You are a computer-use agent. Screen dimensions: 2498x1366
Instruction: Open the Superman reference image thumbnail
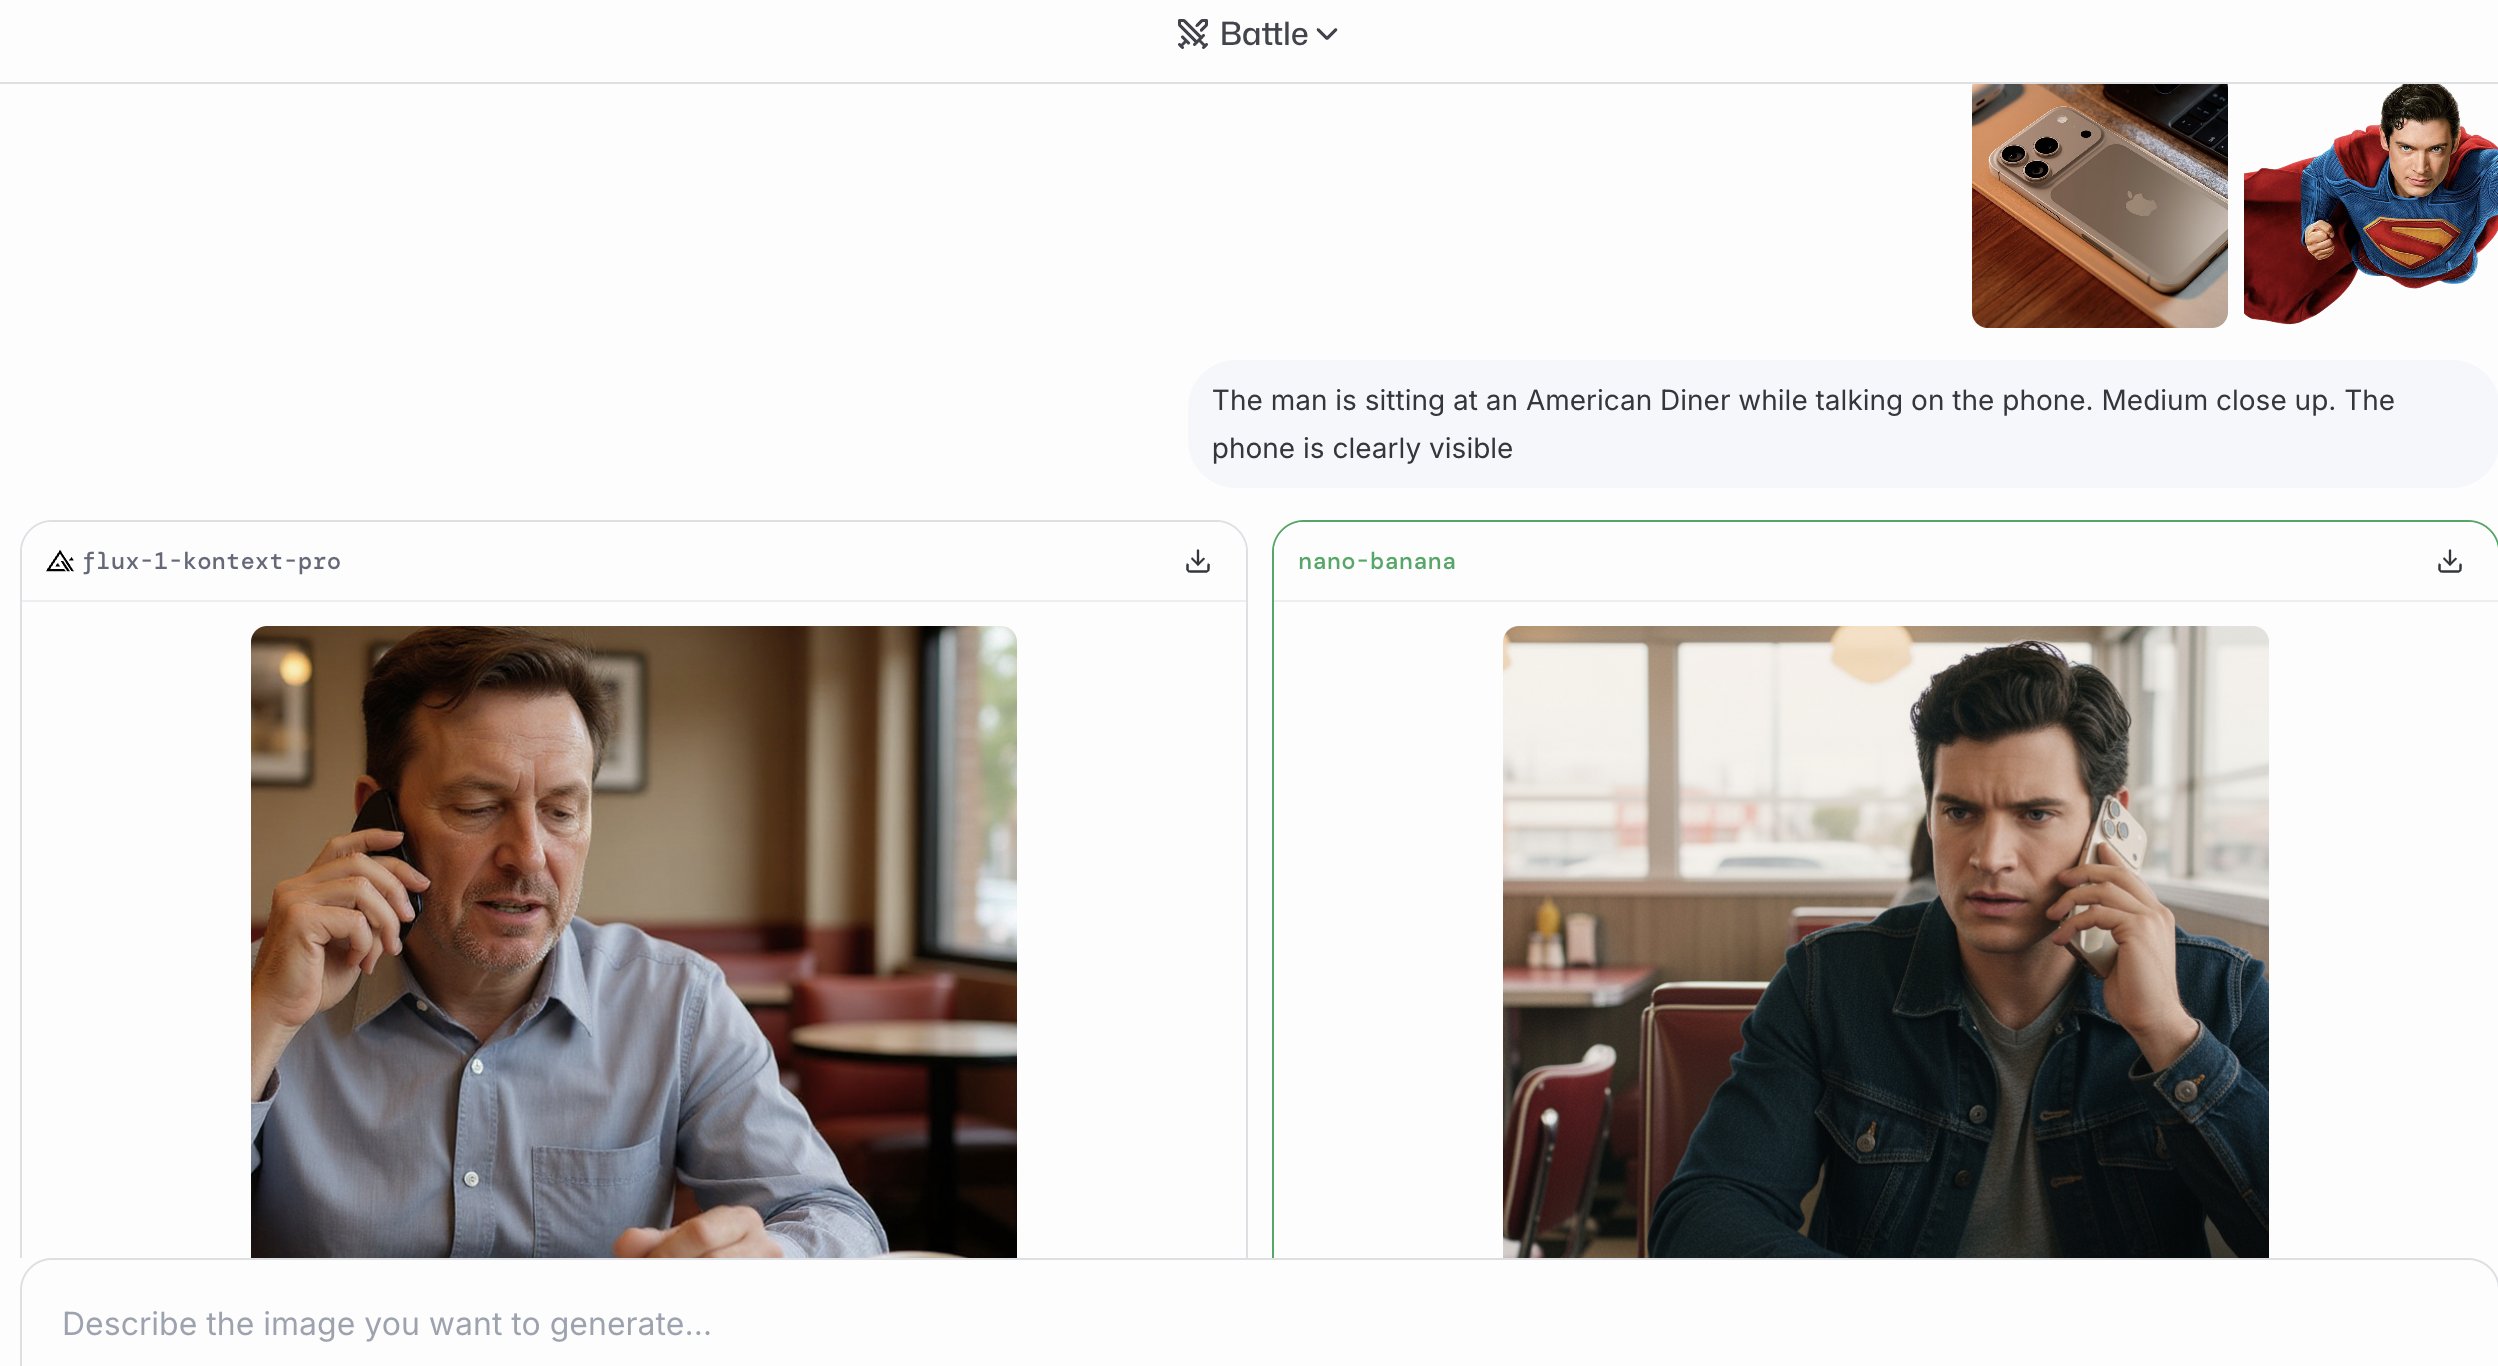point(2370,205)
